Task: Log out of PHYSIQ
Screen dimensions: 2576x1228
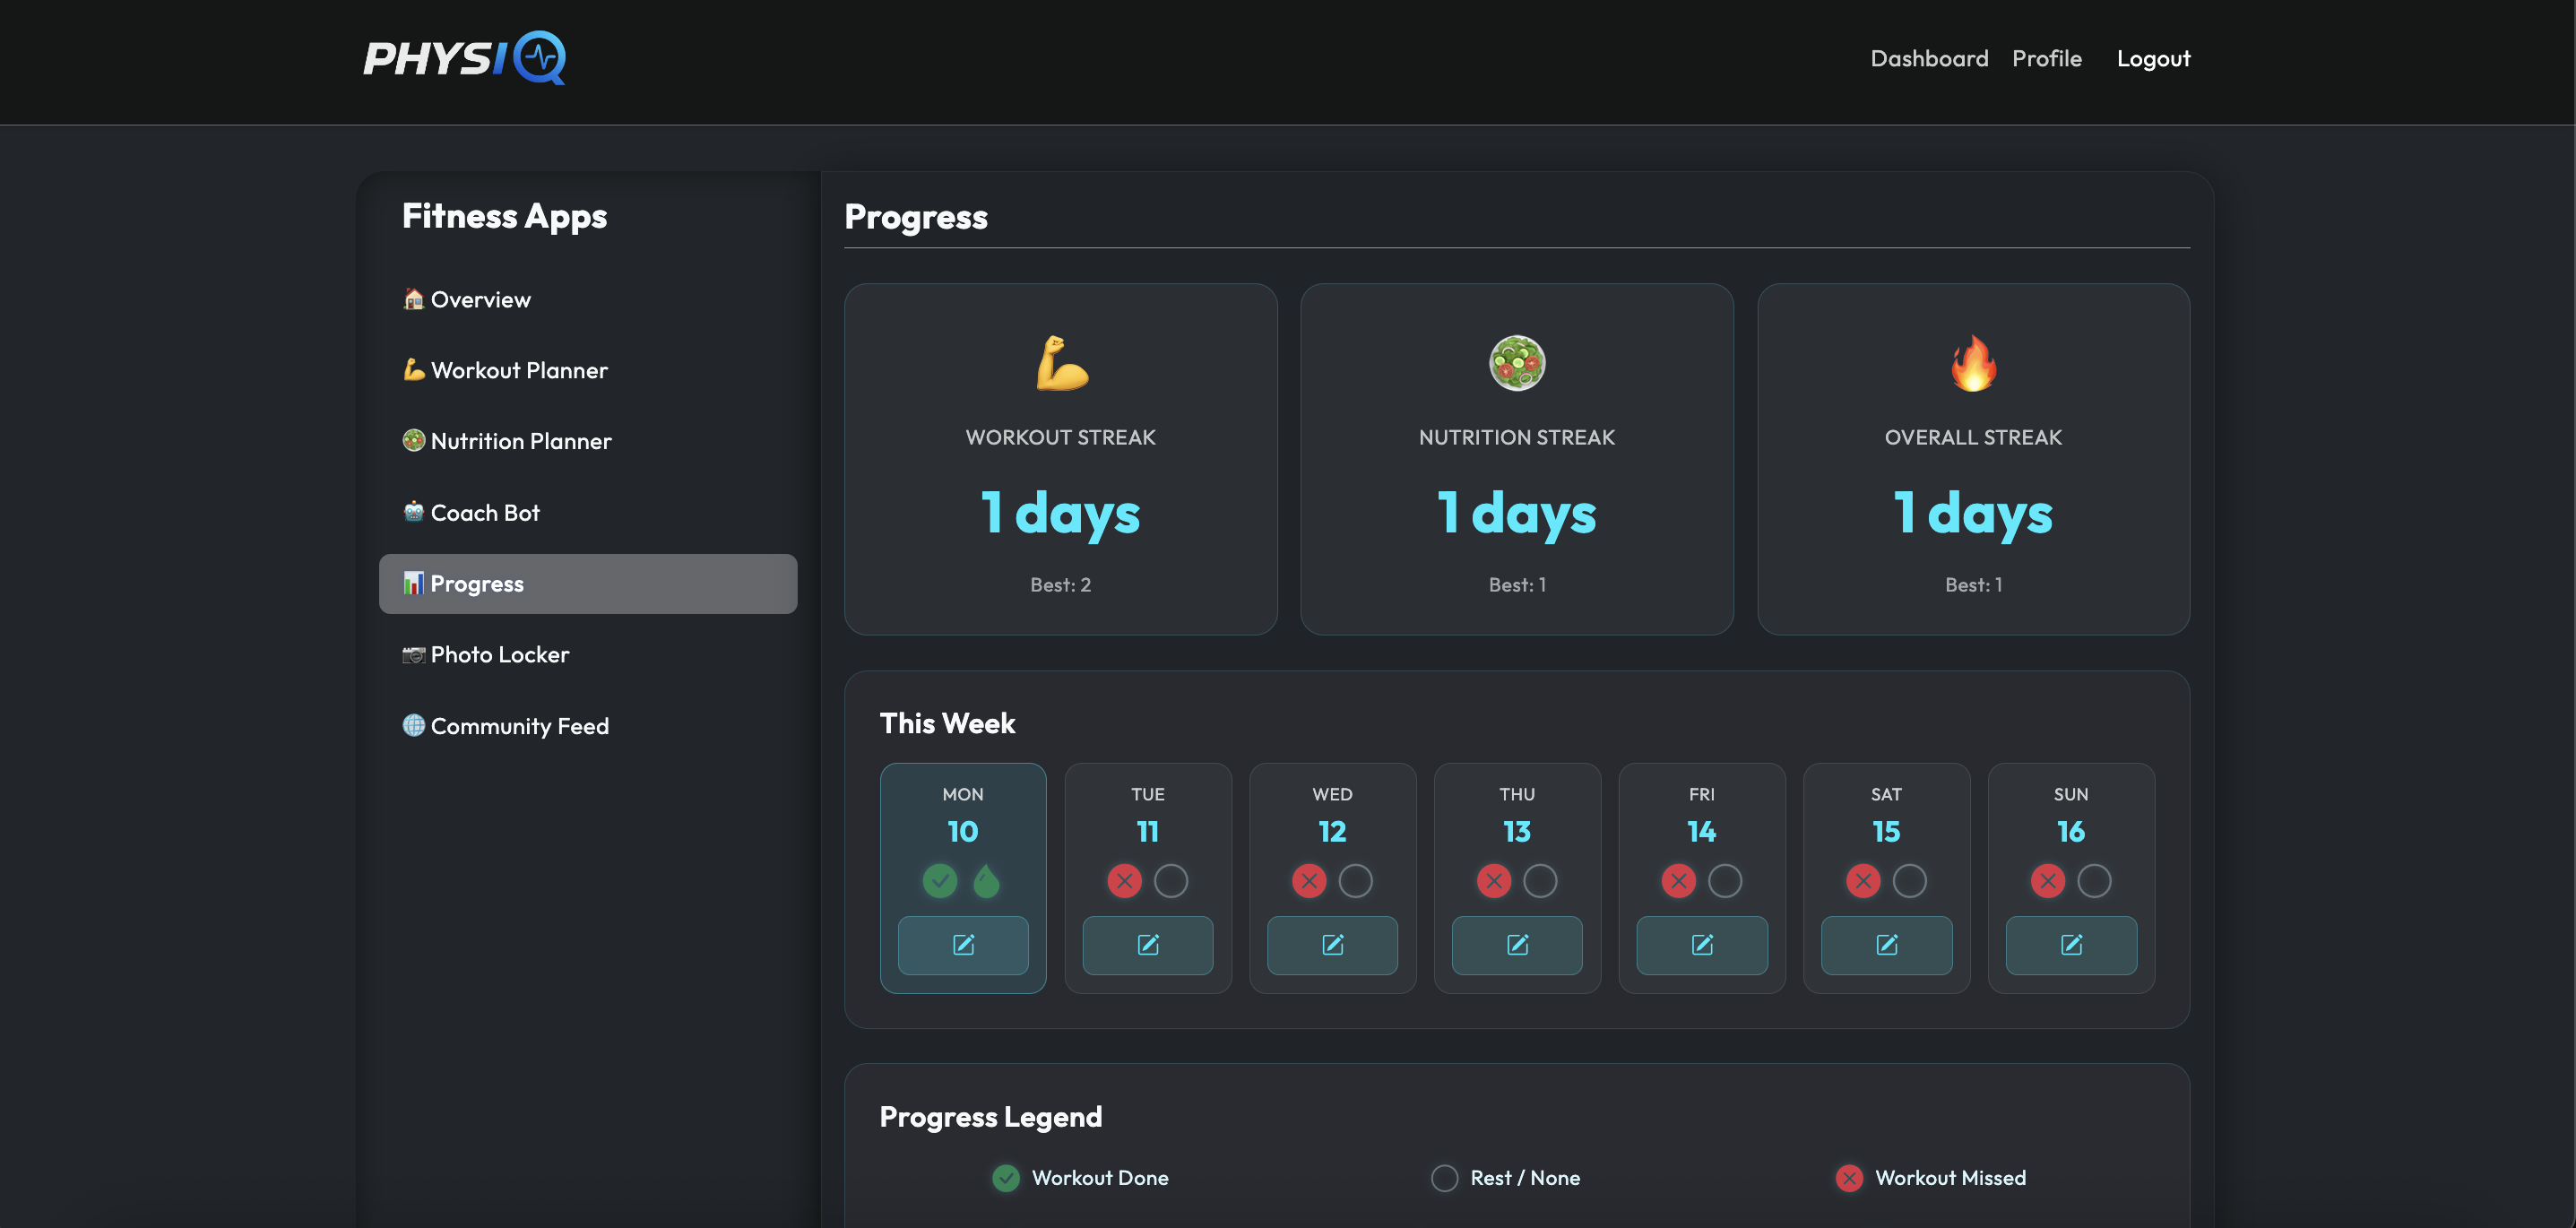Action: point(2153,58)
